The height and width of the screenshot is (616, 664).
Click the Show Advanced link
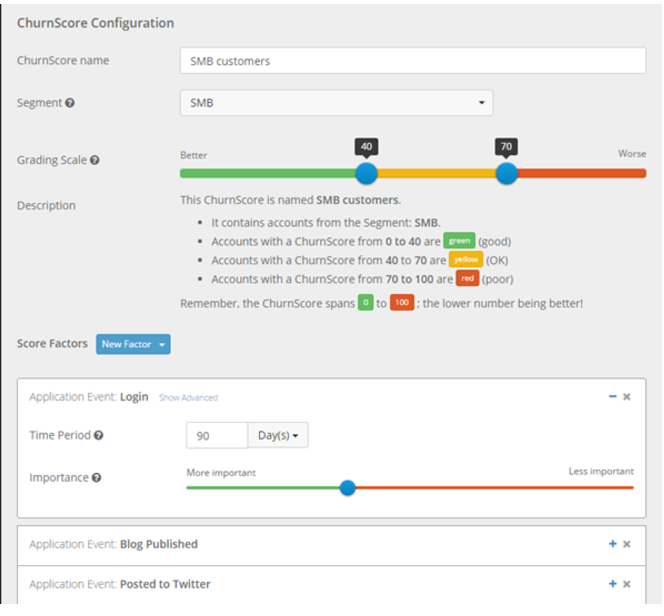click(x=188, y=398)
